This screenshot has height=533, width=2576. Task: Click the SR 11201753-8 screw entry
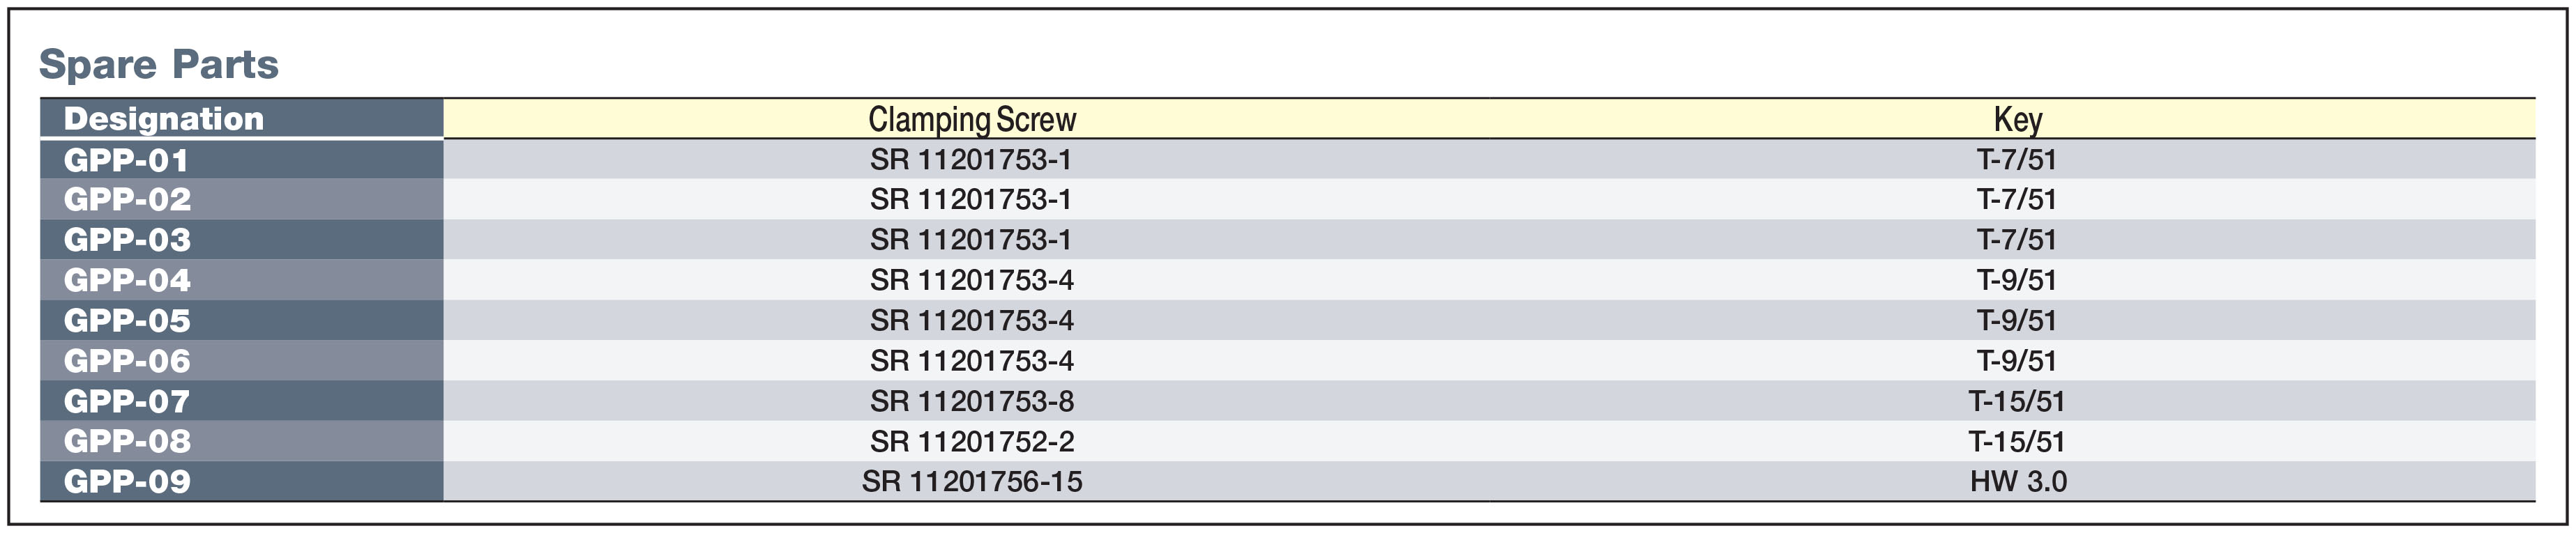click(972, 401)
